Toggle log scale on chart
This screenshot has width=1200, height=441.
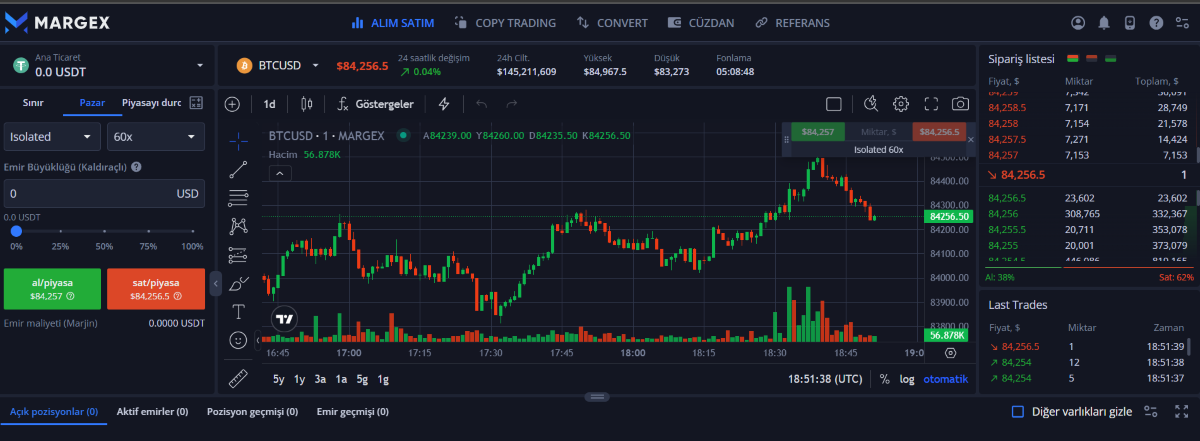tap(907, 379)
